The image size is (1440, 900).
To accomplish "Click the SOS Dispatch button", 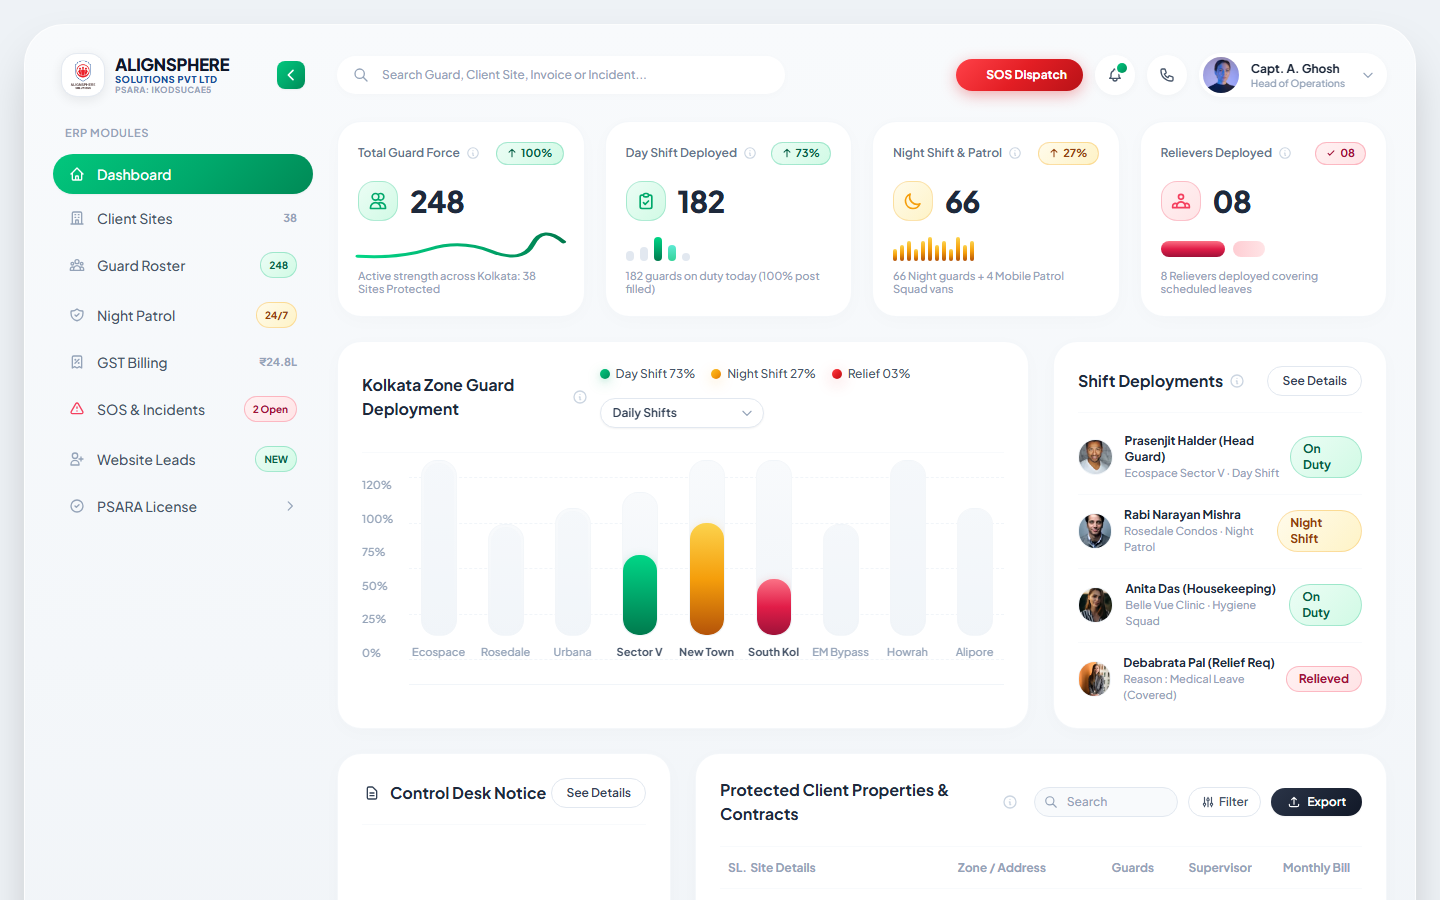I will [x=1019, y=75].
